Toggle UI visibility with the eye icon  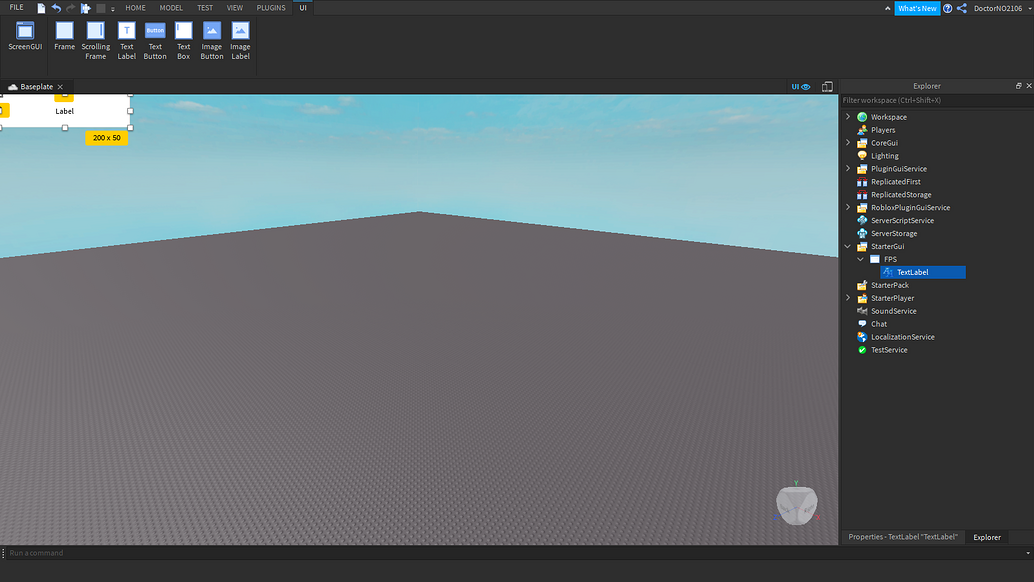[x=806, y=86]
